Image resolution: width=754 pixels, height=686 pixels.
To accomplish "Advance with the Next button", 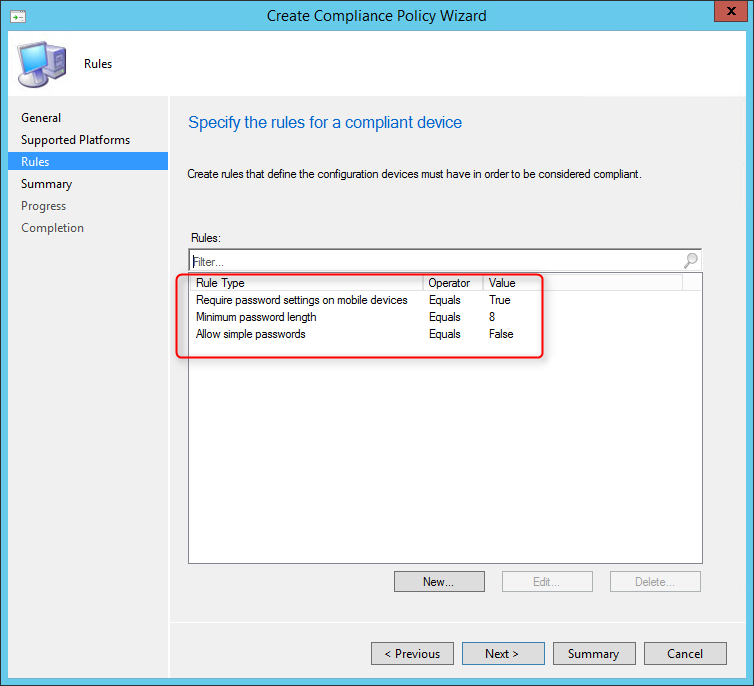I will click(503, 654).
